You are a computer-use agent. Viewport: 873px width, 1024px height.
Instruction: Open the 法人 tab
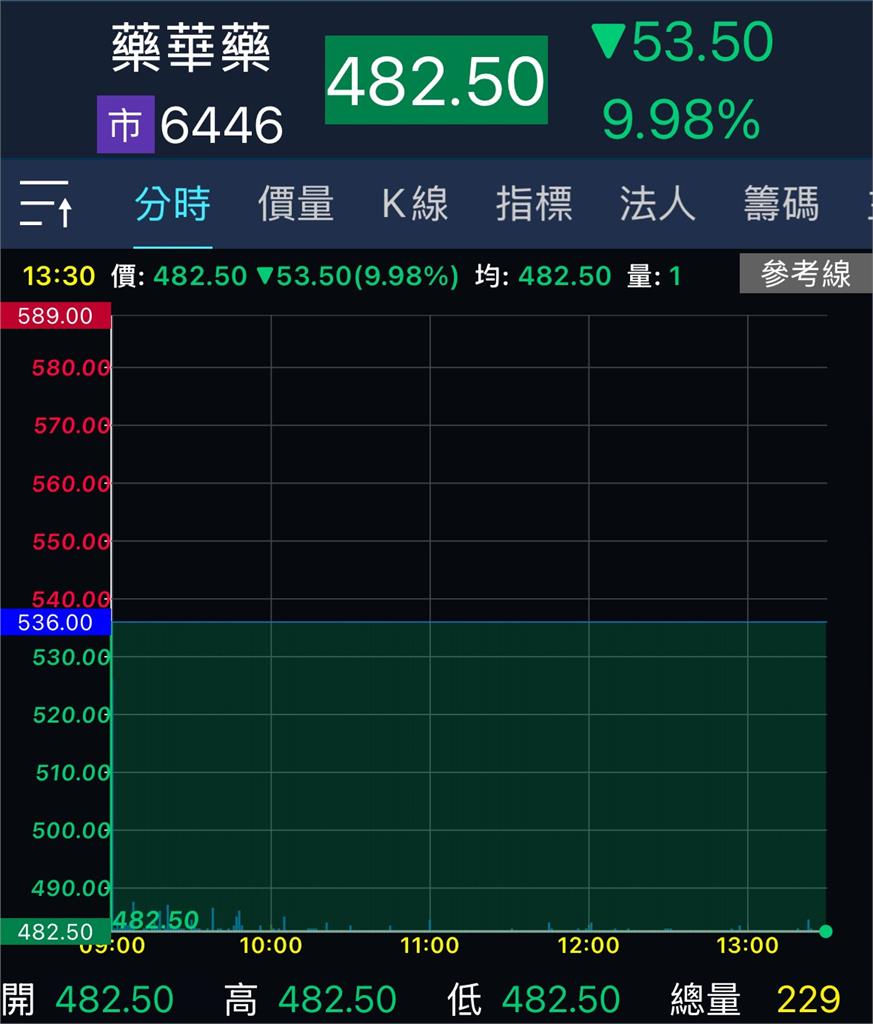(658, 204)
